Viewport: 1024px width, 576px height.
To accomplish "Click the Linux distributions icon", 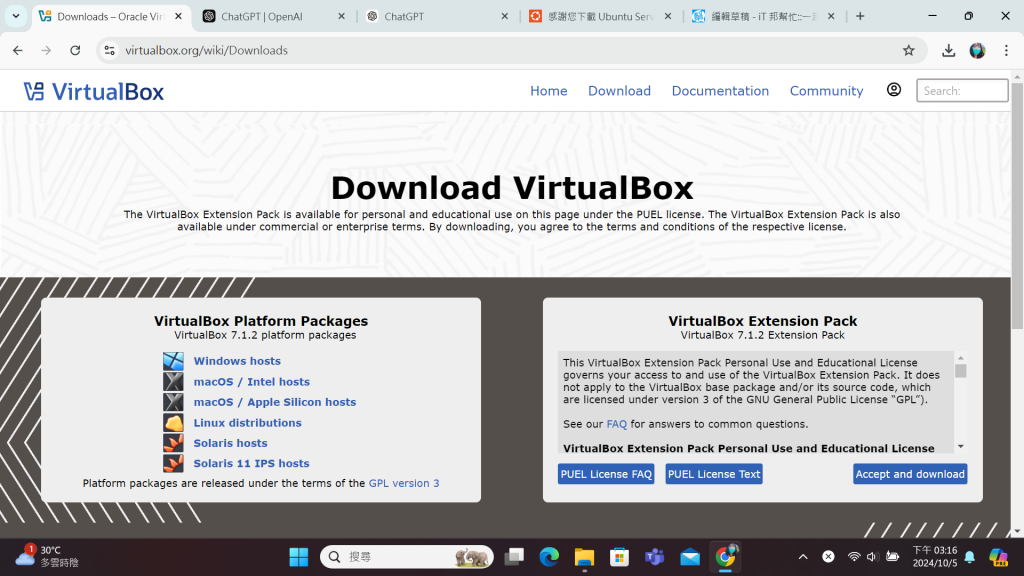I will click(x=173, y=423).
